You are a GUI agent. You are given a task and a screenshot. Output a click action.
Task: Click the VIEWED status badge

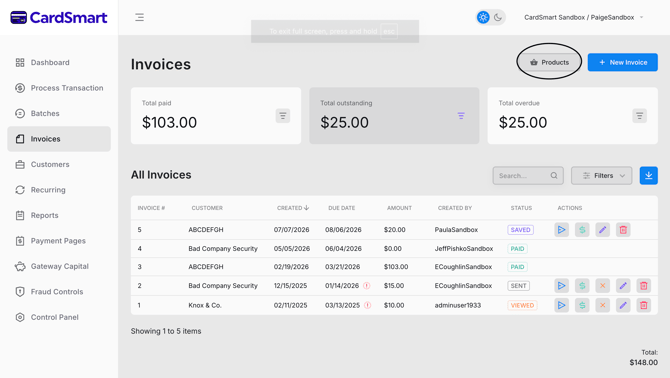[522, 305]
